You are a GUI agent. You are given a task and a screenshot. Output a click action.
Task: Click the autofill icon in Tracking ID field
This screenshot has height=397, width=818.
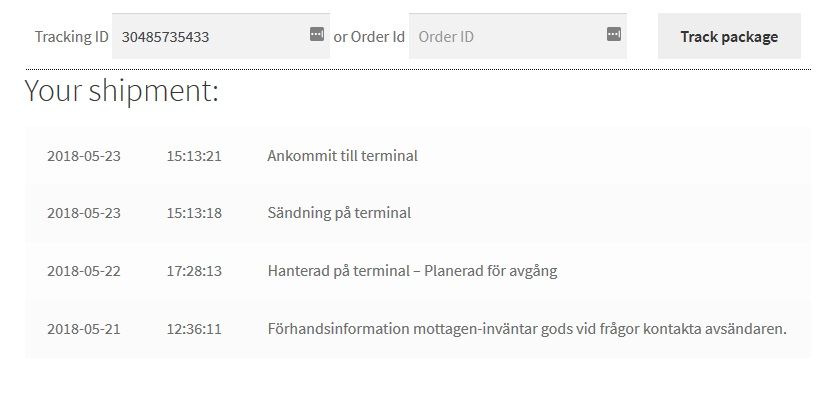(x=317, y=34)
